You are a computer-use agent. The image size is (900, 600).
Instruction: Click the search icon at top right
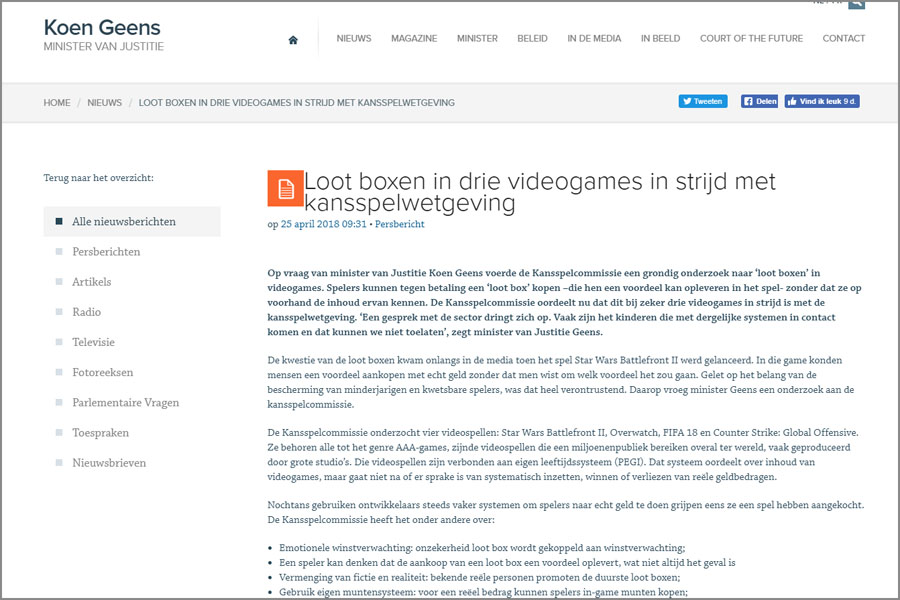pyautogui.click(x=856, y=4)
